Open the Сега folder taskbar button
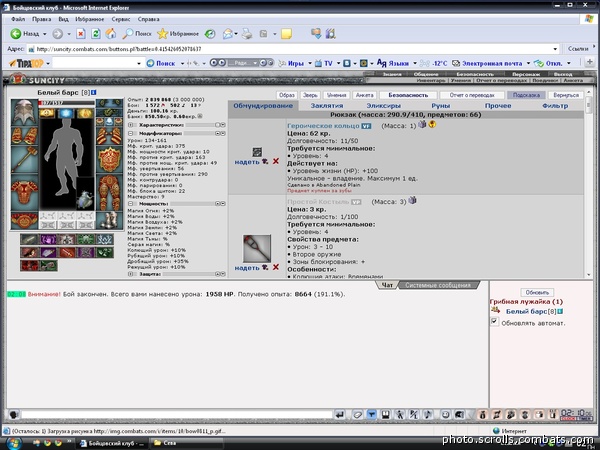The image size is (600, 450). pos(186,443)
